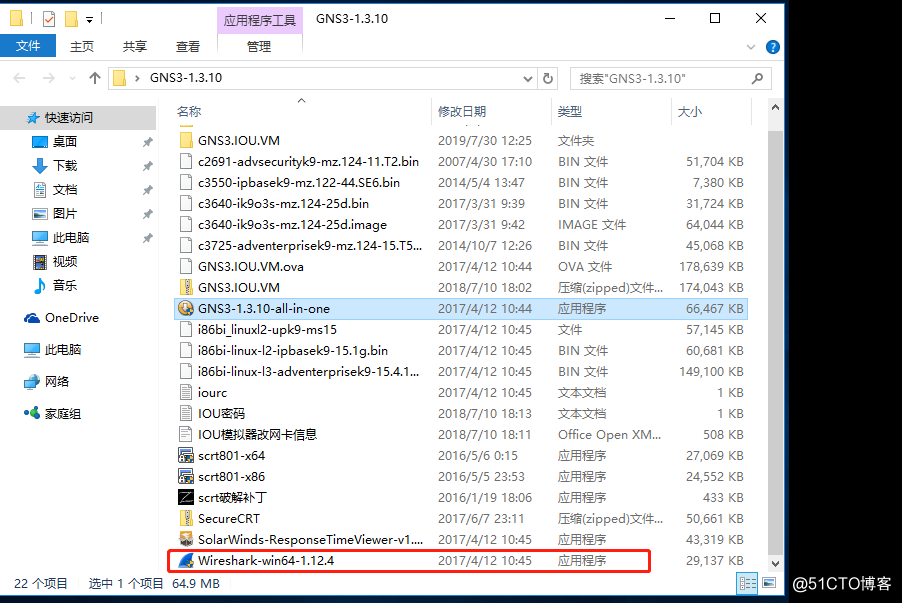Image resolution: width=902 pixels, height=603 pixels.
Task: Click the scroll up arrow of file list
Action: (775, 108)
